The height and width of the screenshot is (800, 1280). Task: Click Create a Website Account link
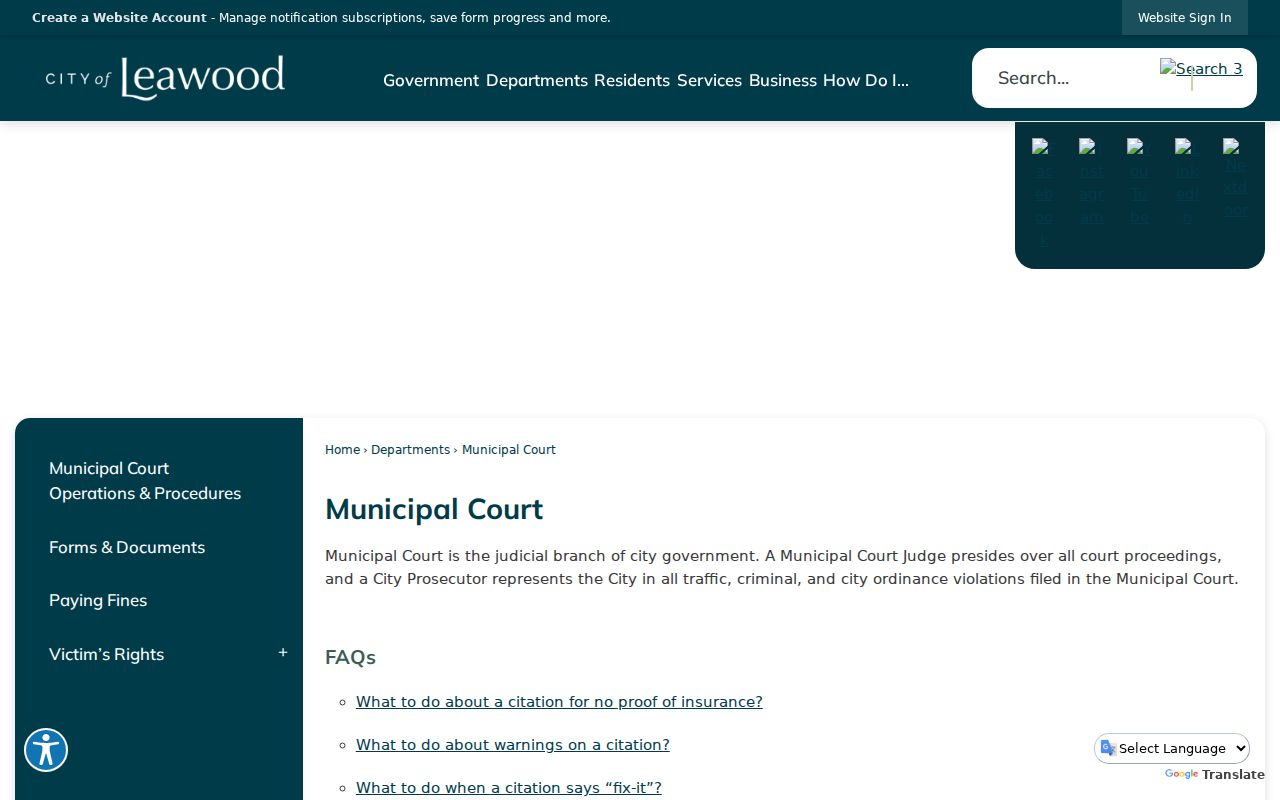(119, 18)
